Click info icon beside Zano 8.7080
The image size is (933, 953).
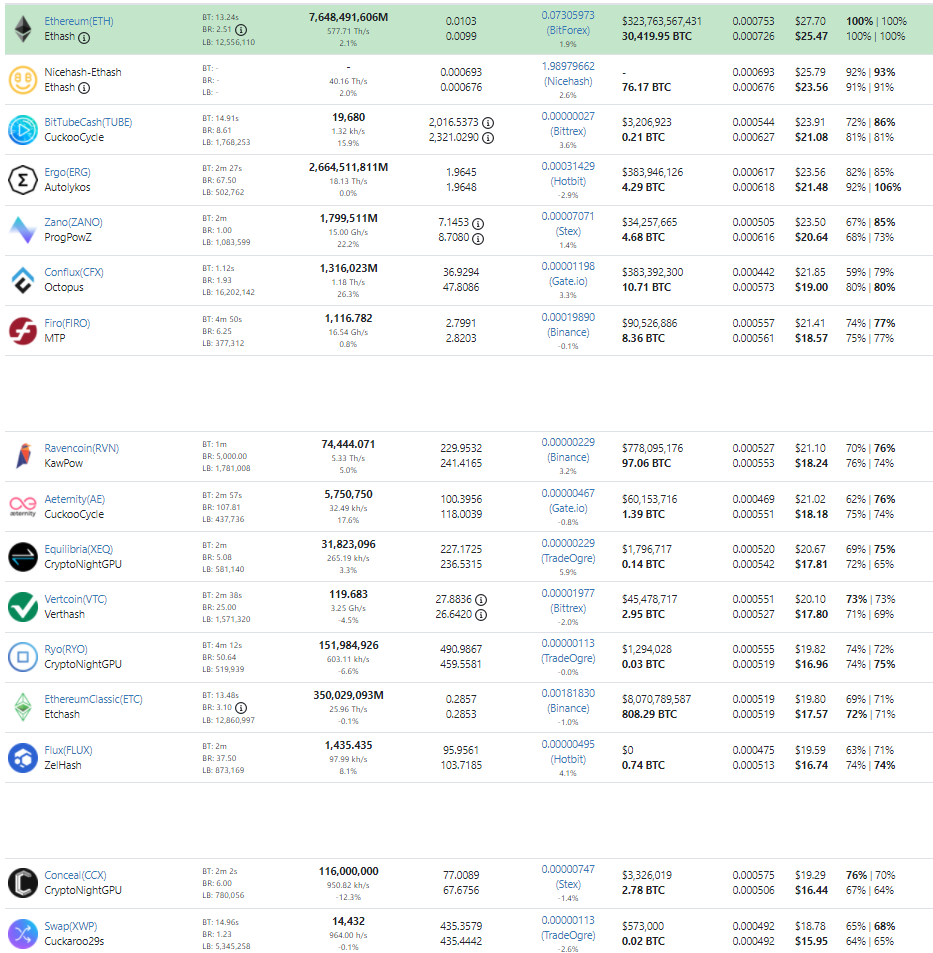(x=478, y=238)
